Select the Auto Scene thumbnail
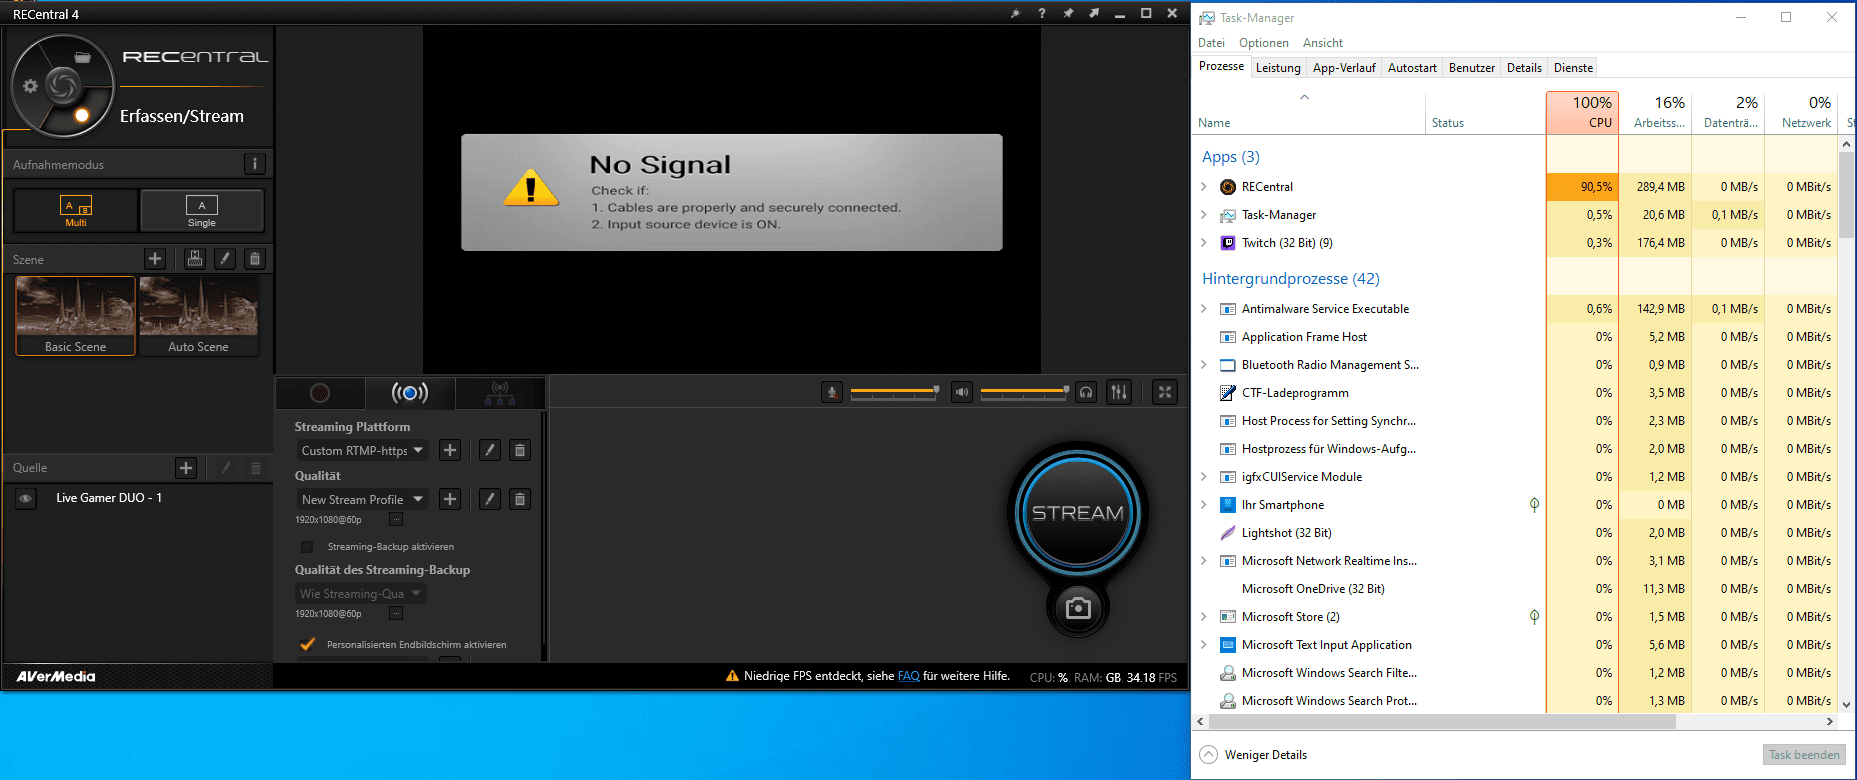This screenshot has width=1857, height=780. click(198, 316)
